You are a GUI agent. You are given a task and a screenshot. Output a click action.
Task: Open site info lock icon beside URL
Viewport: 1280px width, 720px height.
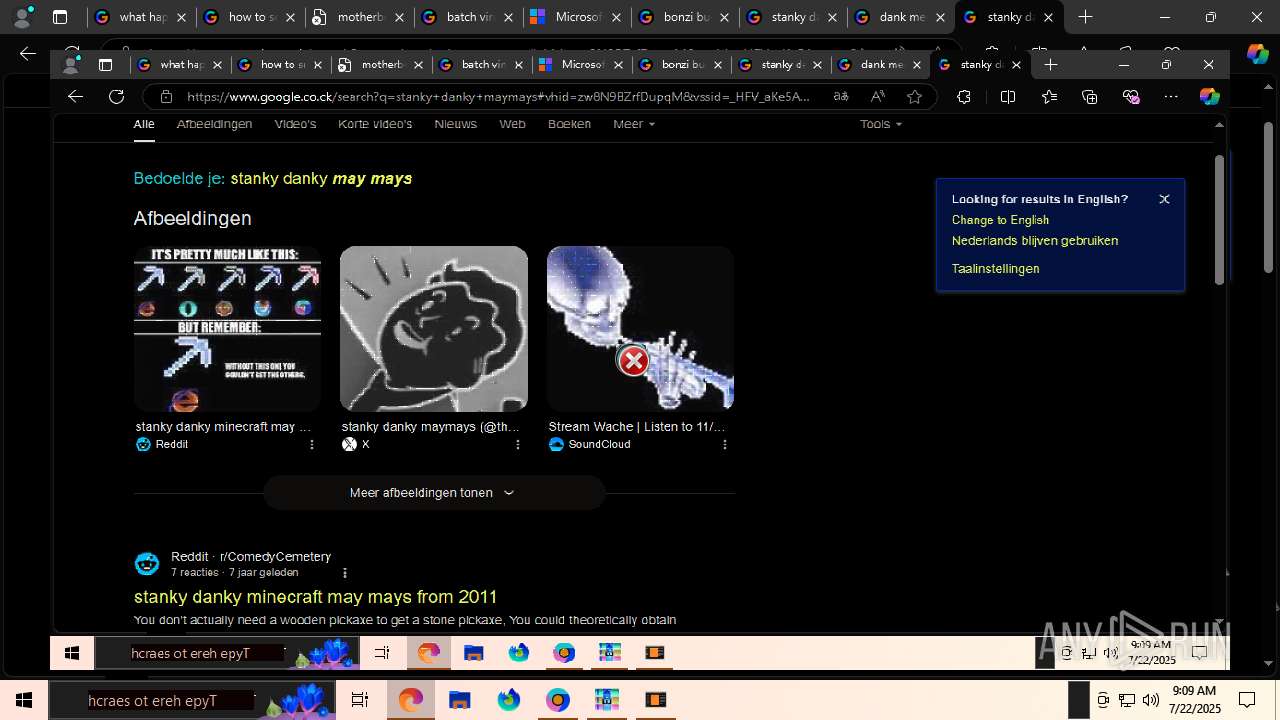[x=166, y=96]
